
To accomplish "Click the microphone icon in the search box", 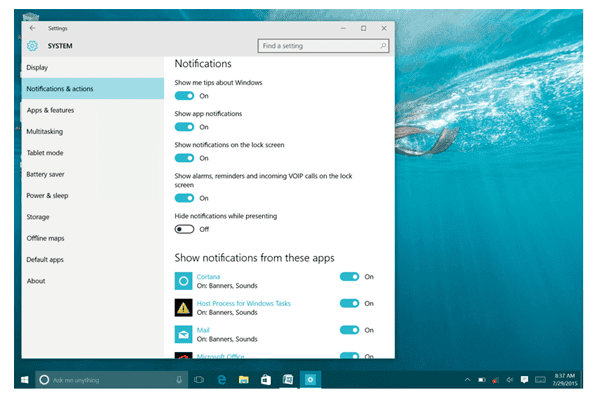I will pyautogui.click(x=179, y=380).
